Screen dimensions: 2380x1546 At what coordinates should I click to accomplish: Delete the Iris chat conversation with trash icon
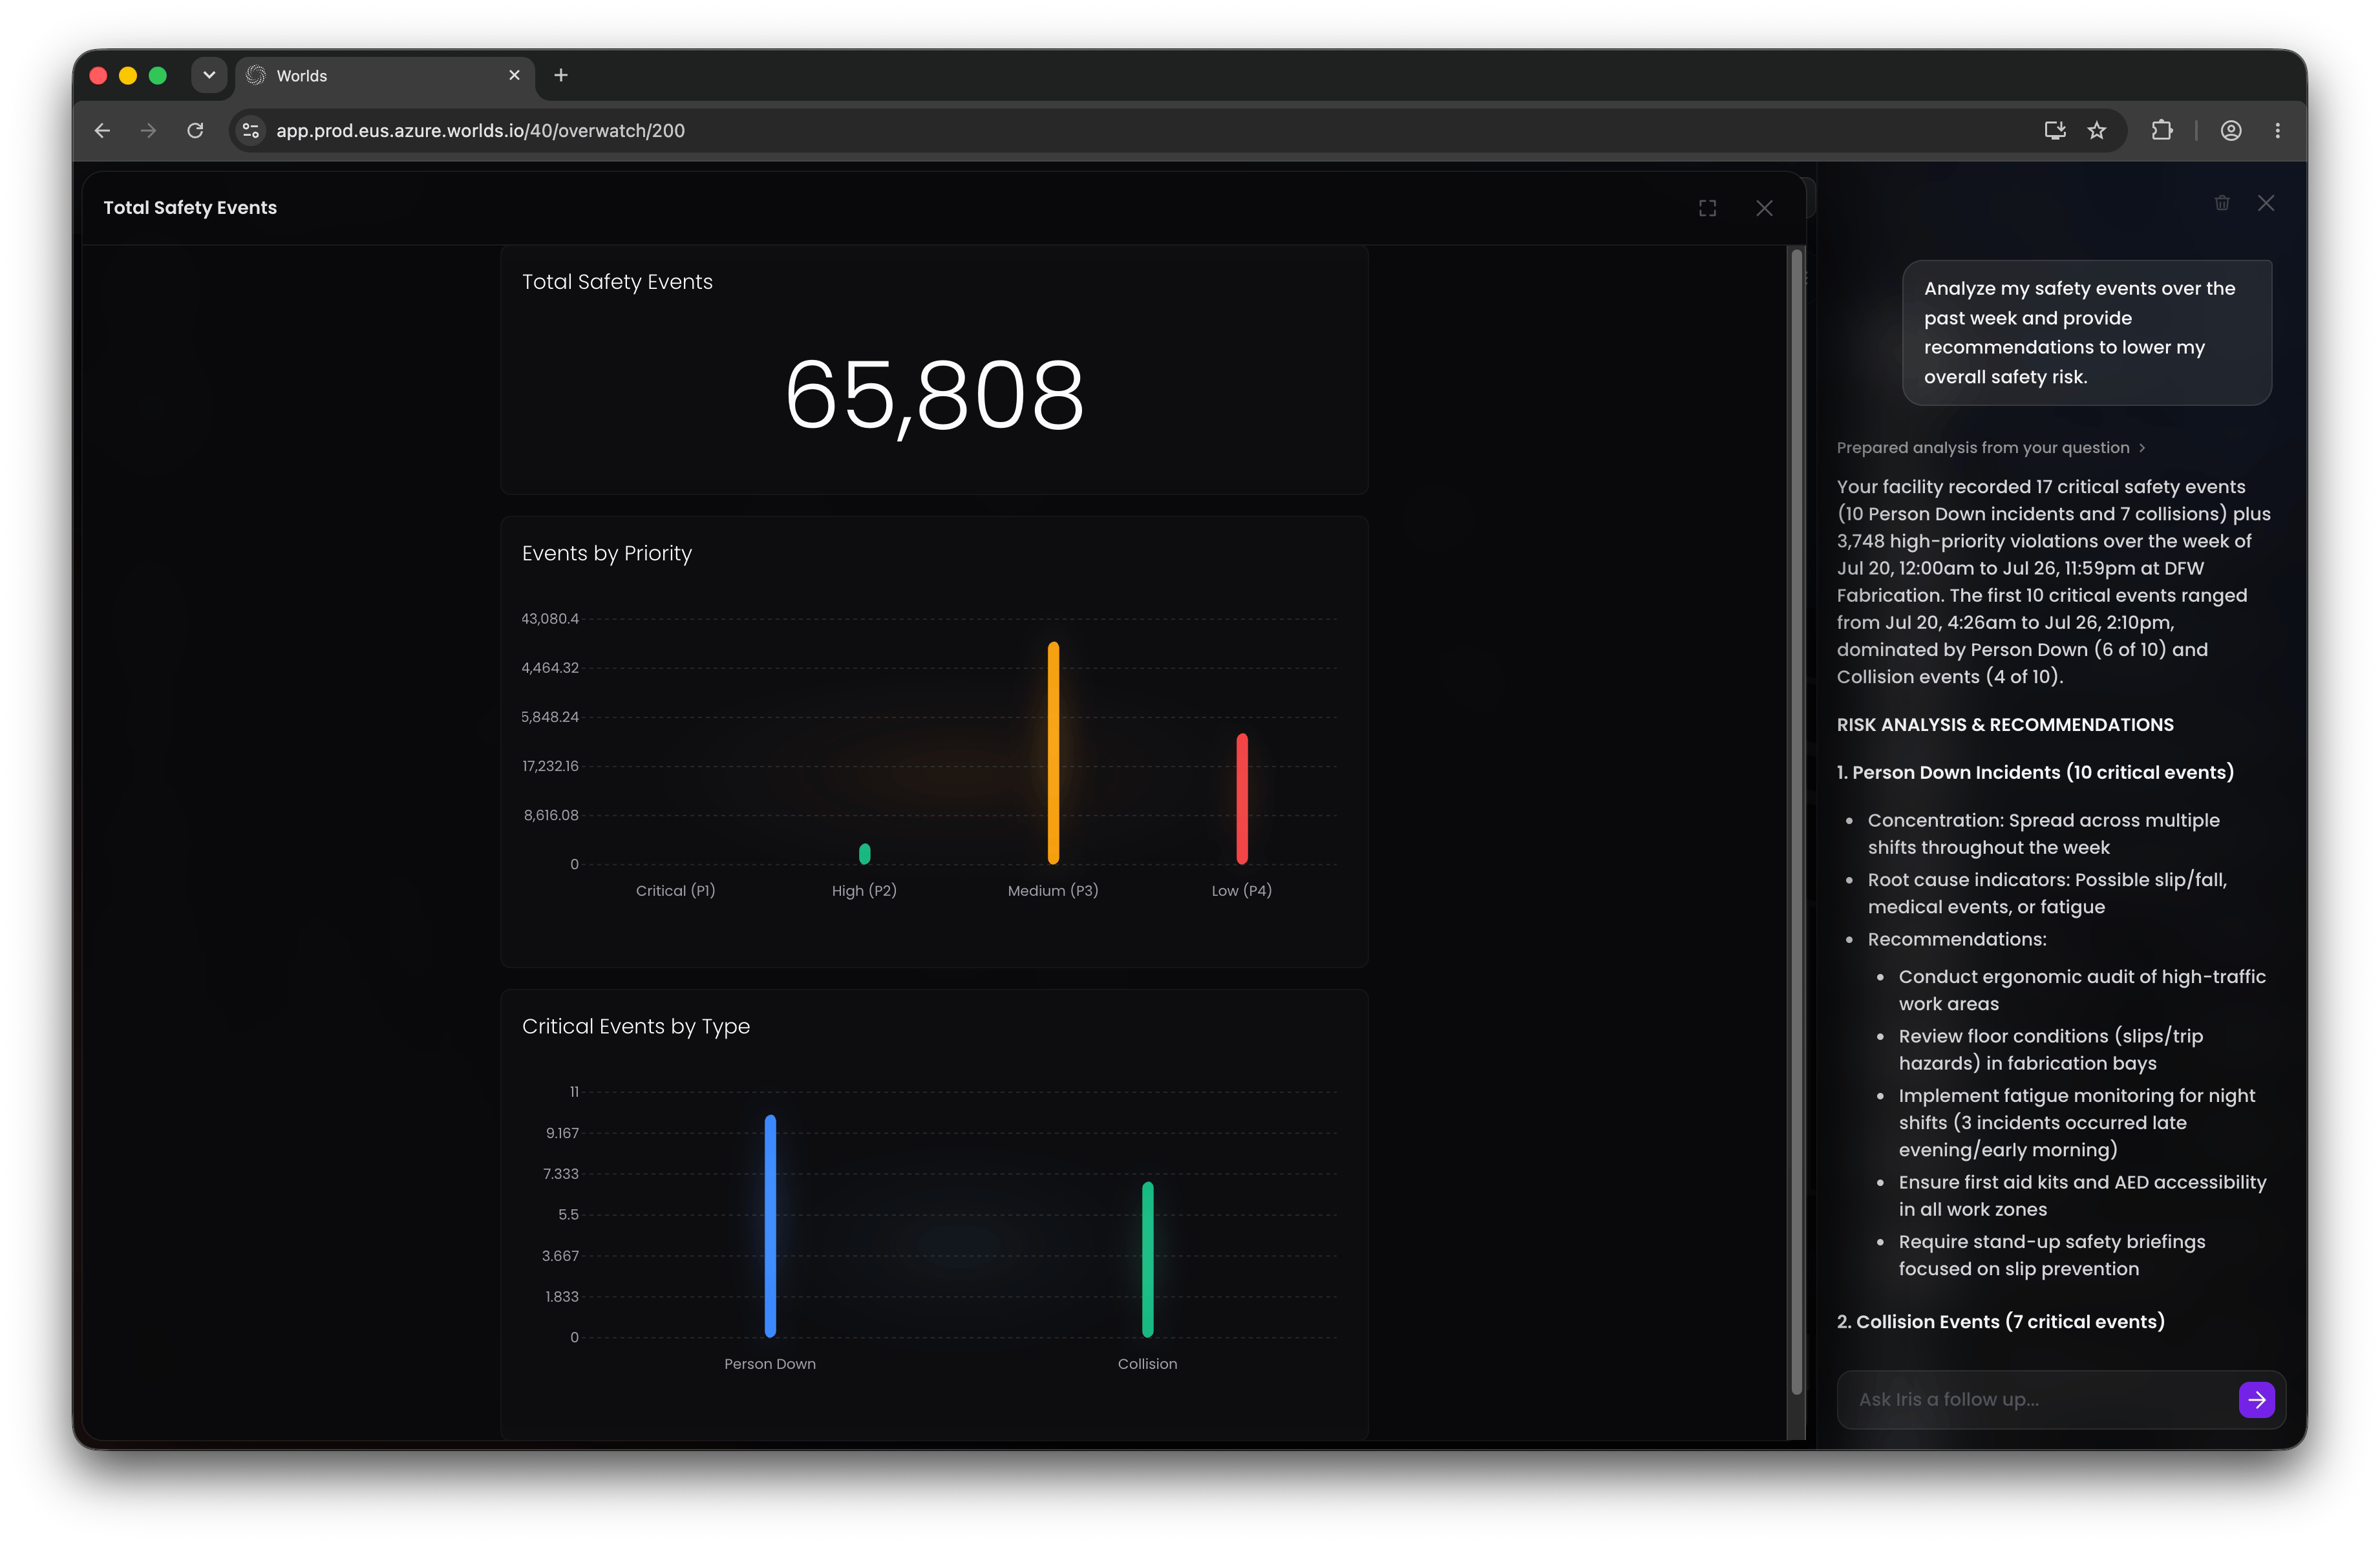tap(2222, 203)
